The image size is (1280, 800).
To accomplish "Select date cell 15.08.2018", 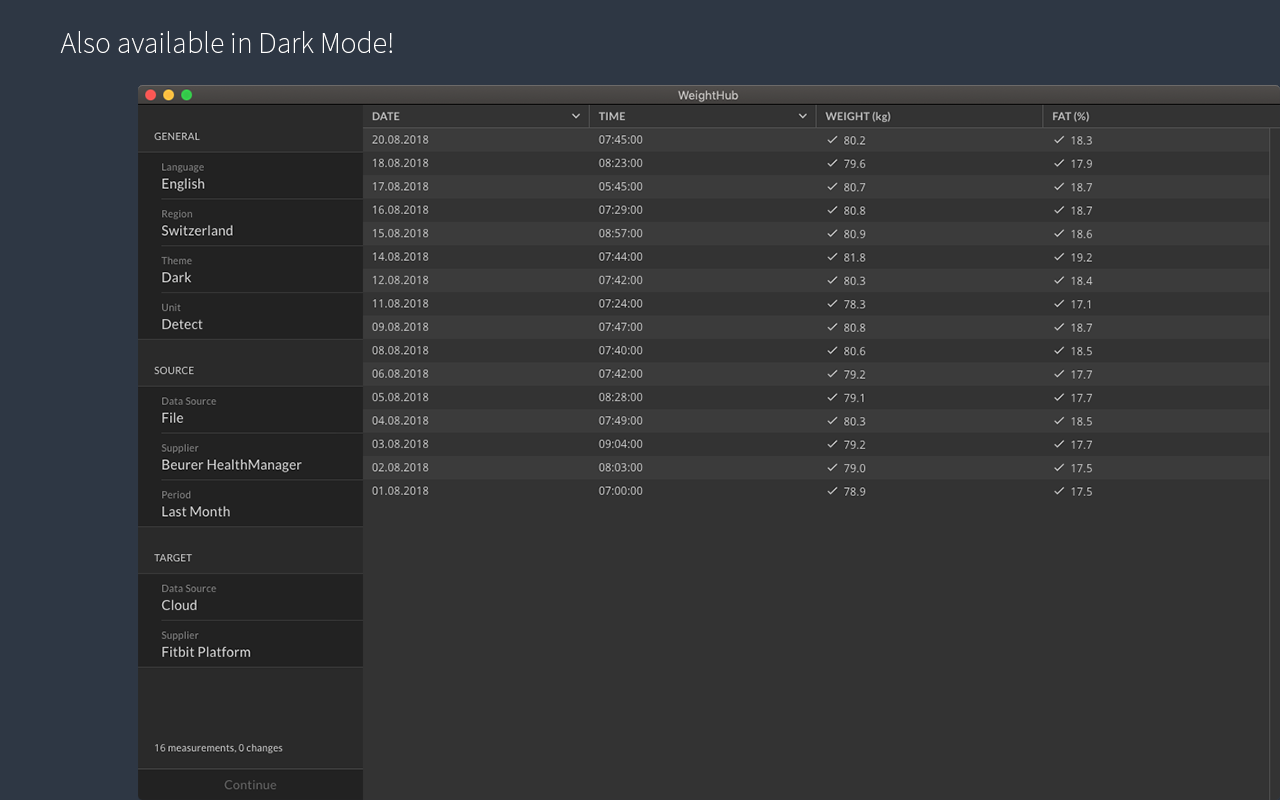I will pyautogui.click(x=400, y=233).
